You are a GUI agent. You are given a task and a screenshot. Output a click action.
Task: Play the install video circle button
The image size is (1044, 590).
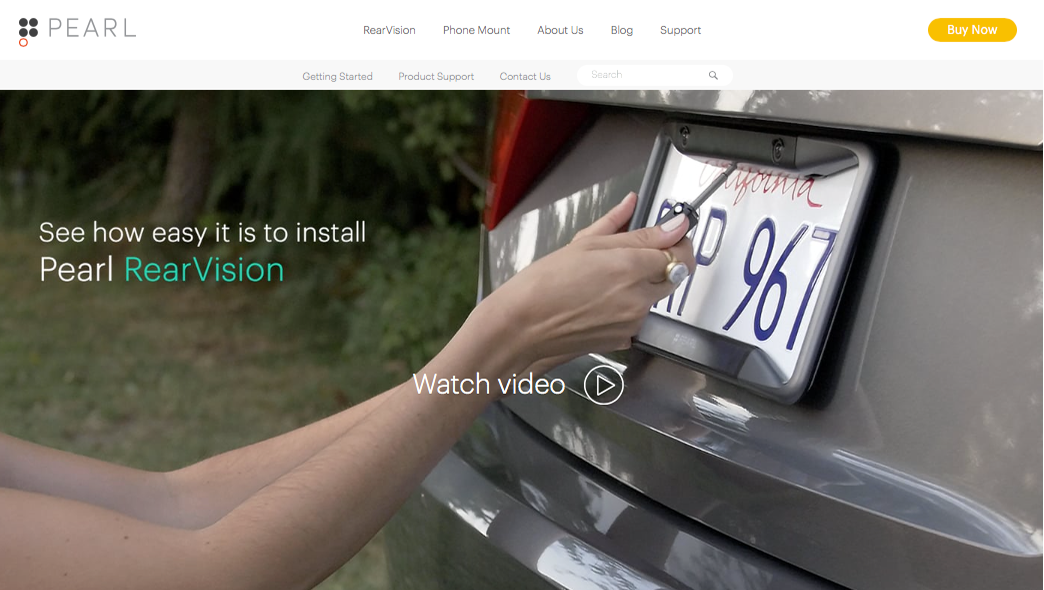[603, 385]
